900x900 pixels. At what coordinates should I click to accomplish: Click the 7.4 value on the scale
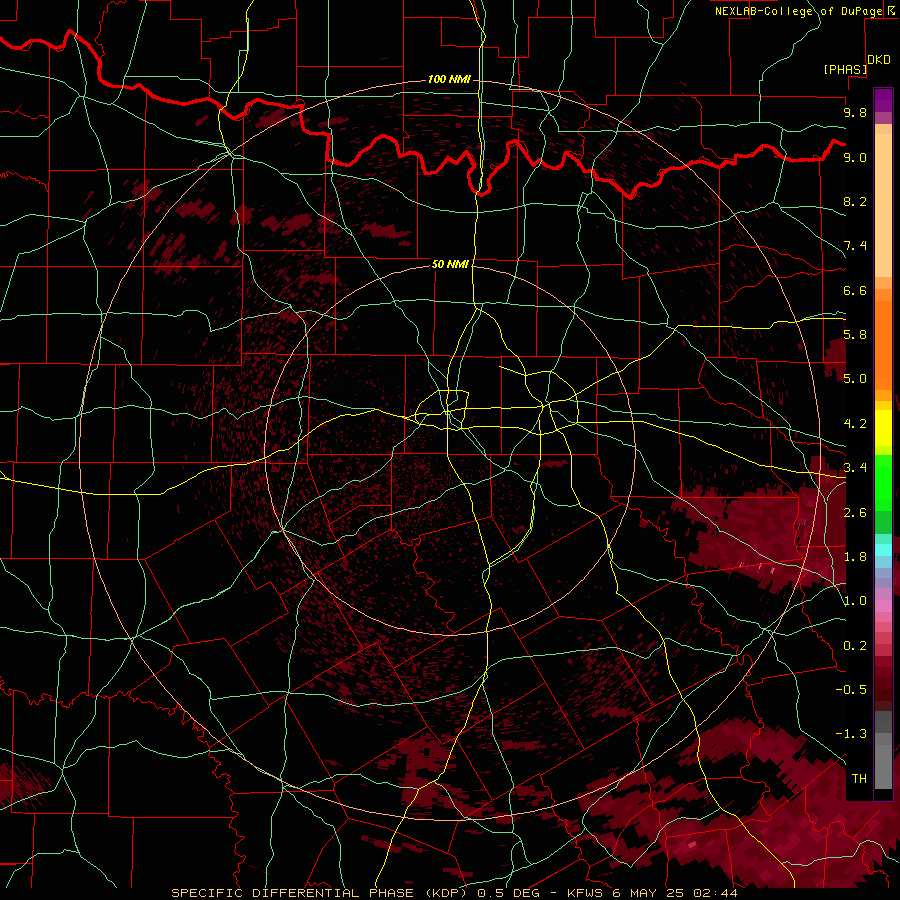tap(855, 246)
